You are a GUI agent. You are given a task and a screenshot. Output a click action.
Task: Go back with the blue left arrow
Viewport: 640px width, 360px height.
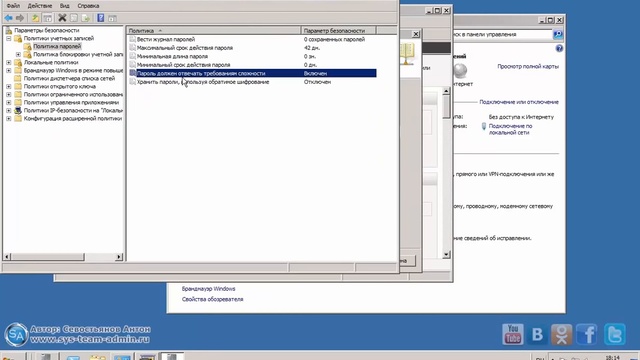tap(9, 18)
